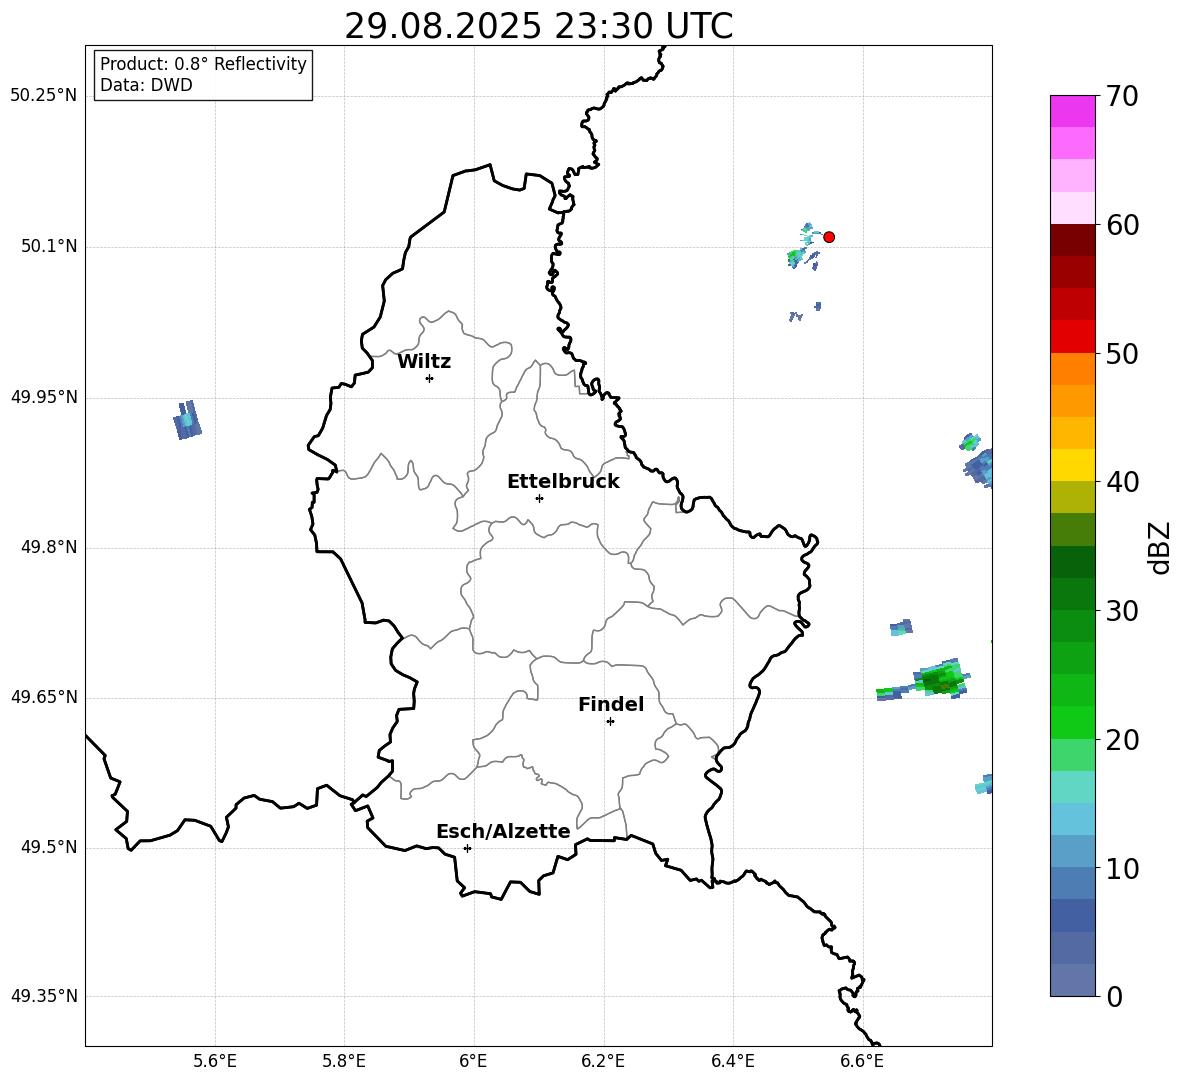Click the 49.5°N latitude label

[49, 847]
